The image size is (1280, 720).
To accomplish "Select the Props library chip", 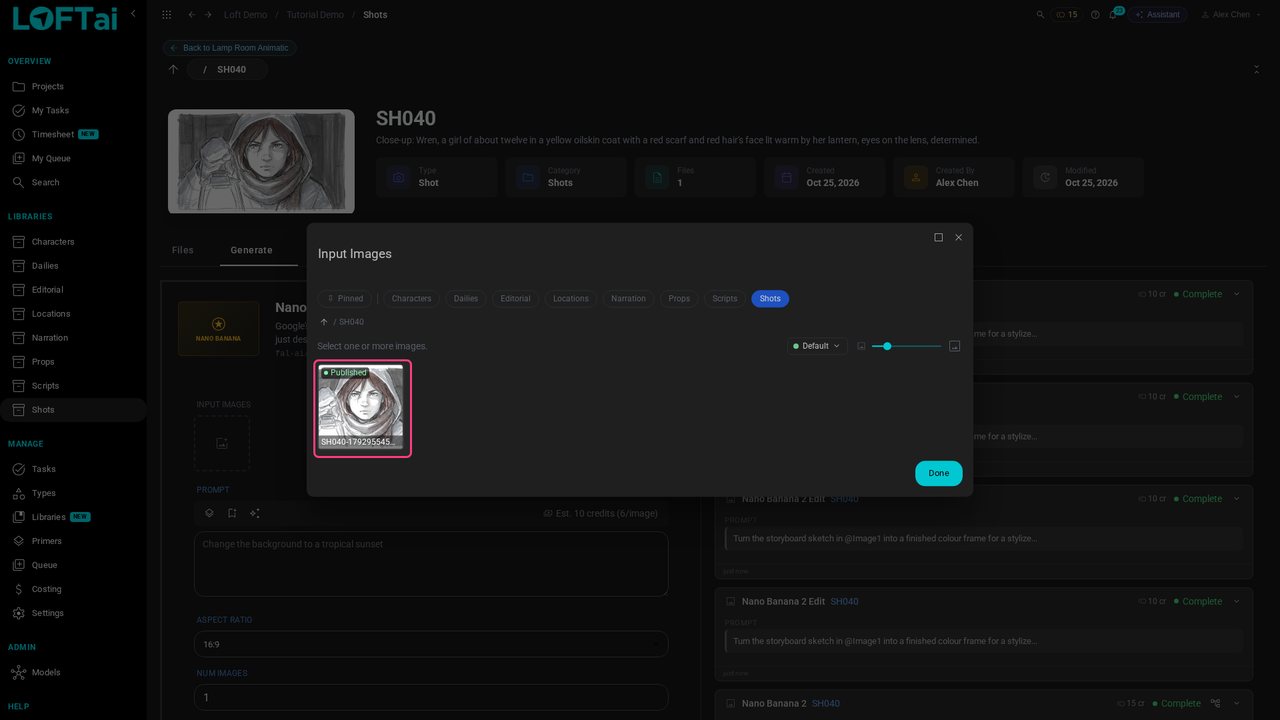I will [x=679, y=298].
